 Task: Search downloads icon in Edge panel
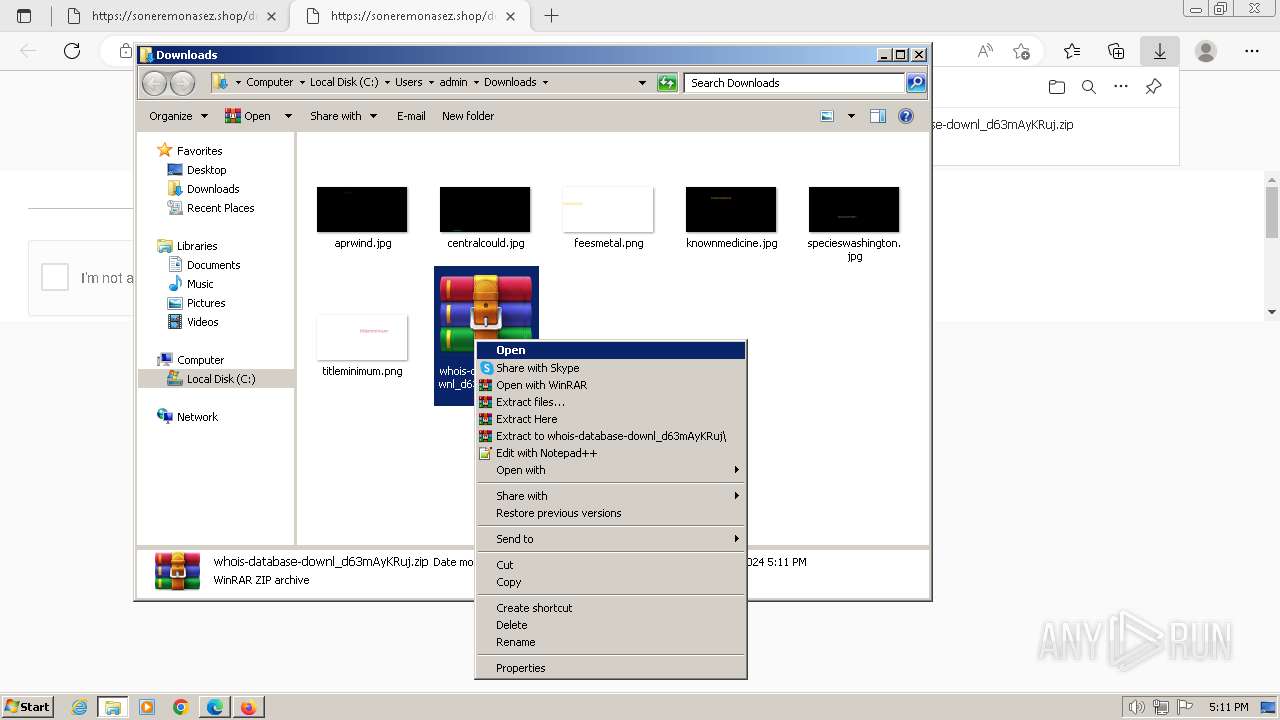click(1089, 87)
